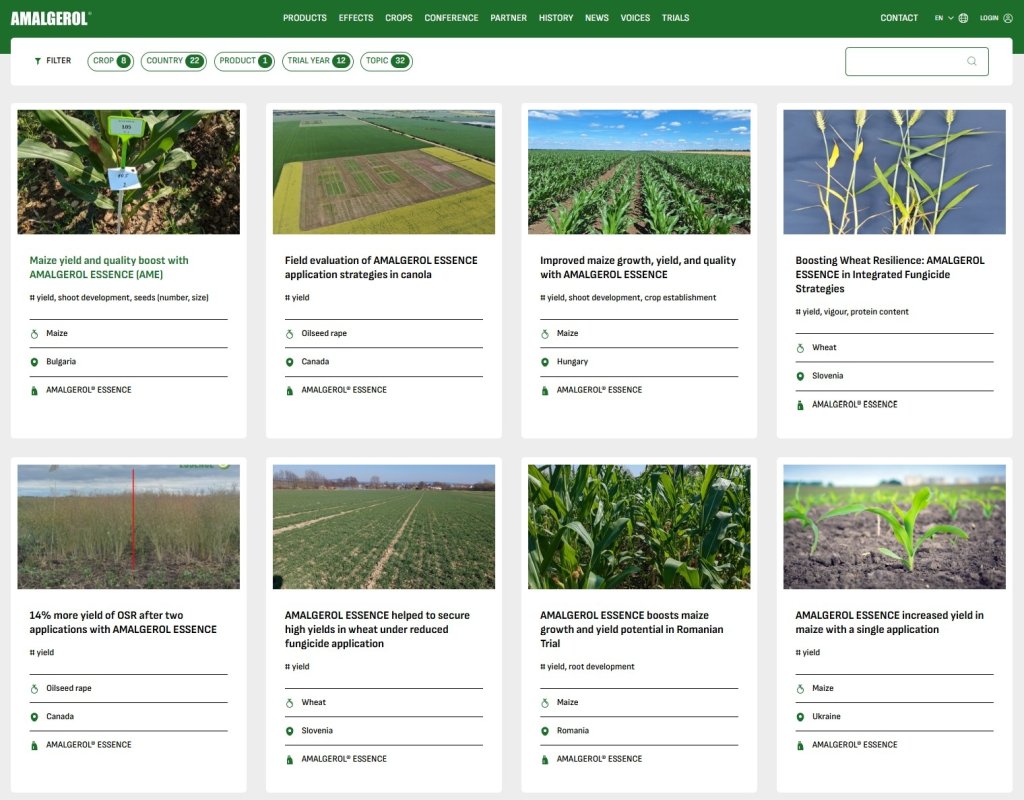Focus the search input field
Viewport: 1024px width, 800px height.
[905, 61]
